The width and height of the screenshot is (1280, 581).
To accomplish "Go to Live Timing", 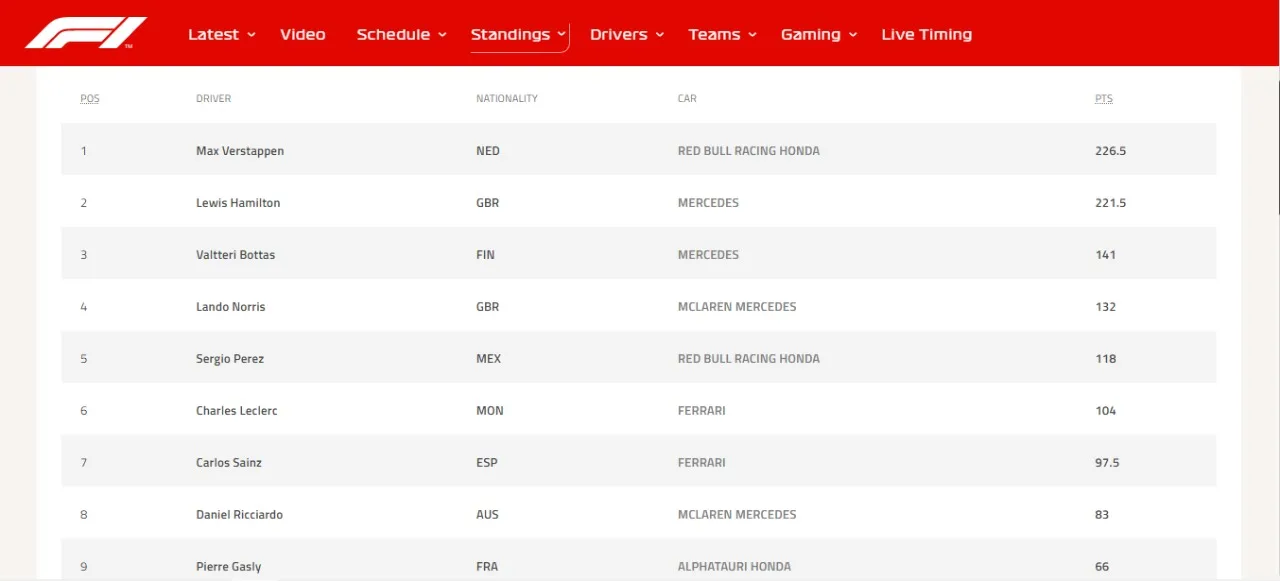I will [x=926, y=34].
